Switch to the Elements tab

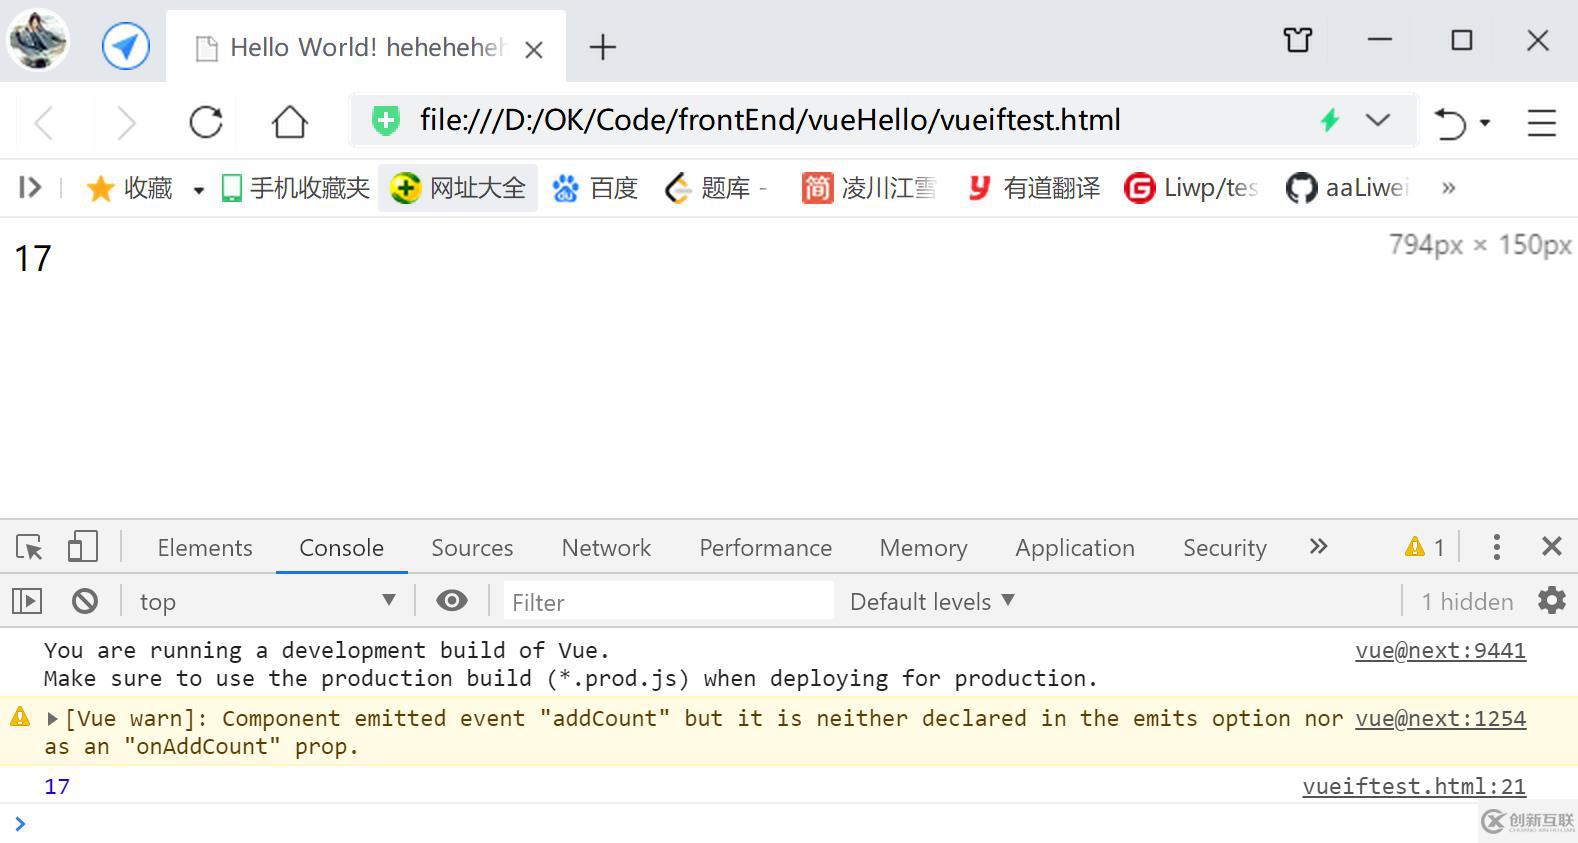tap(205, 548)
